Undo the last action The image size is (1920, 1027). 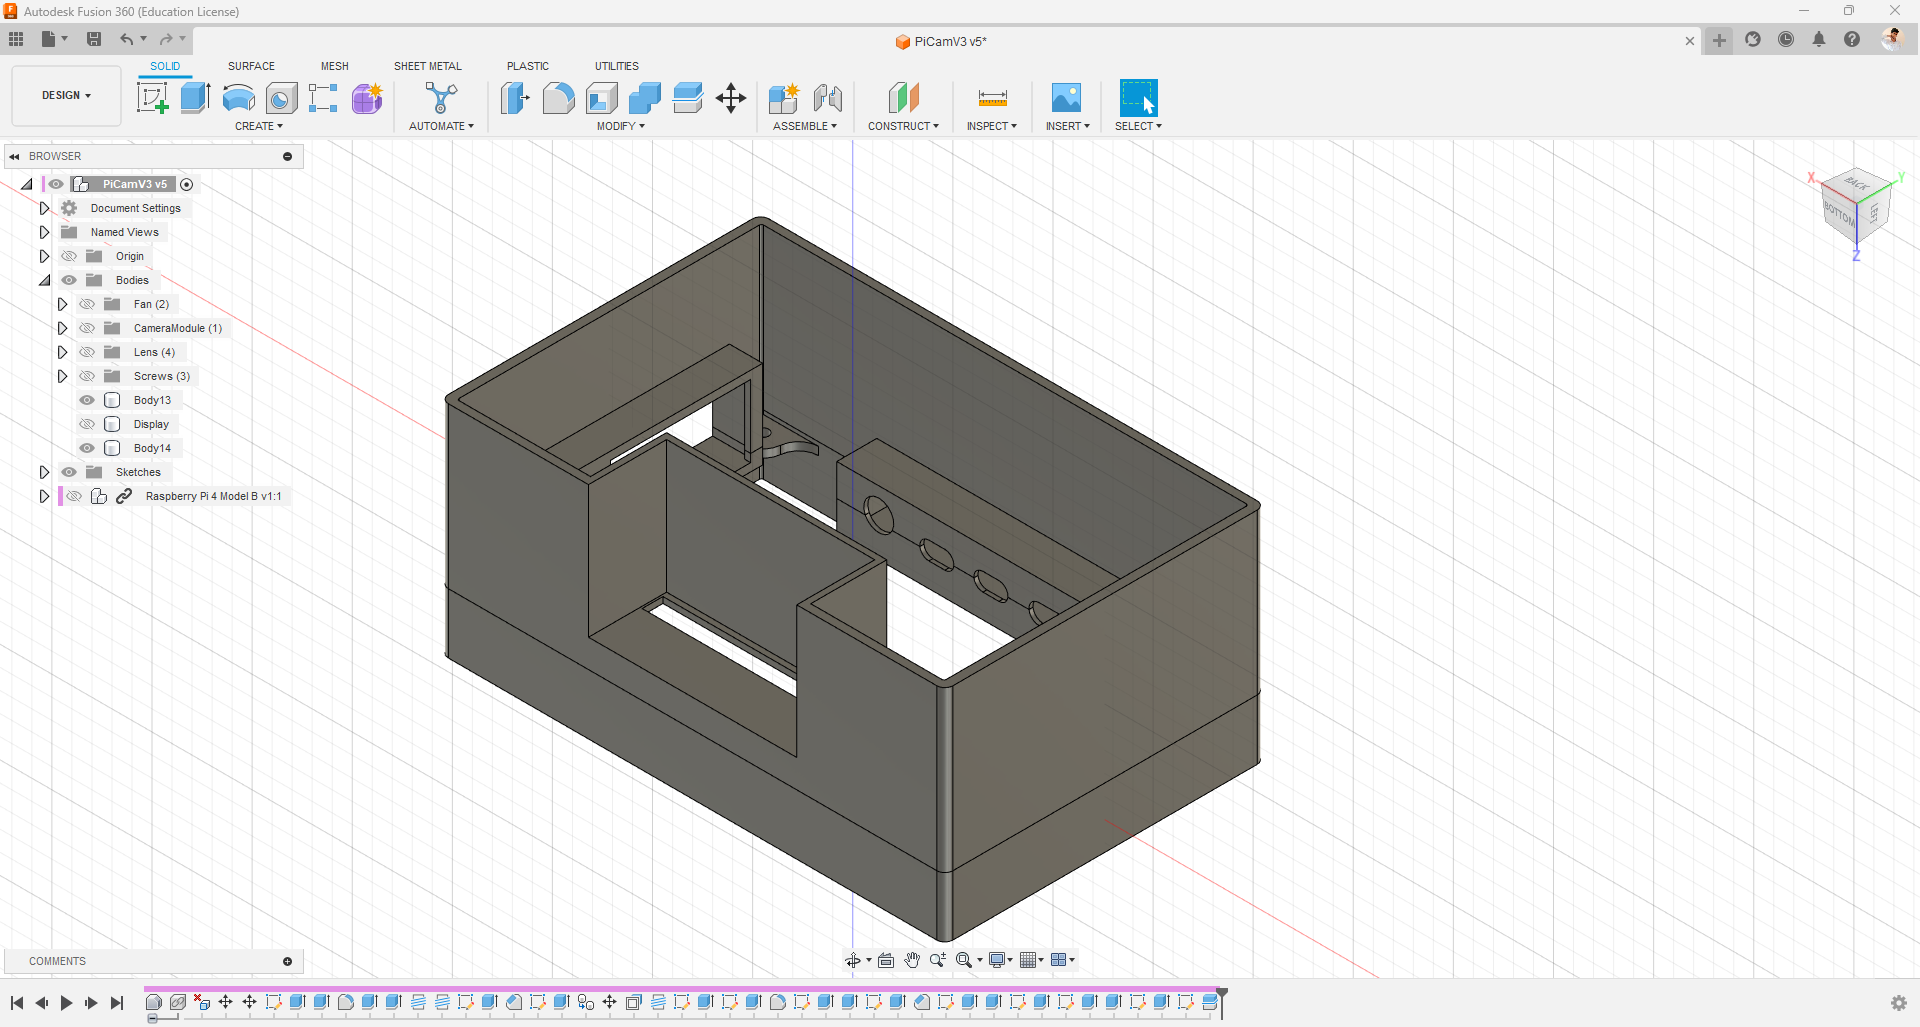[x=127, y=39]
